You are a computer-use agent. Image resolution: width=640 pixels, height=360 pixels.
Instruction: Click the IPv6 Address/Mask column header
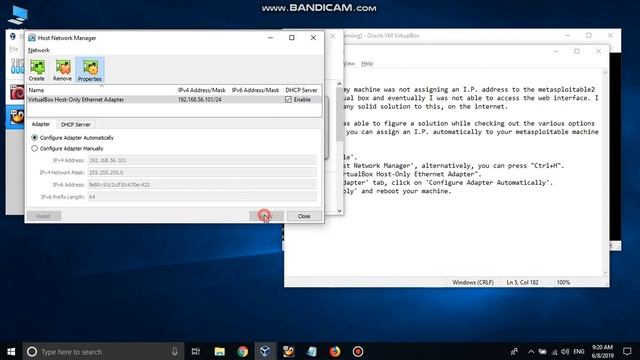[256, 90]
